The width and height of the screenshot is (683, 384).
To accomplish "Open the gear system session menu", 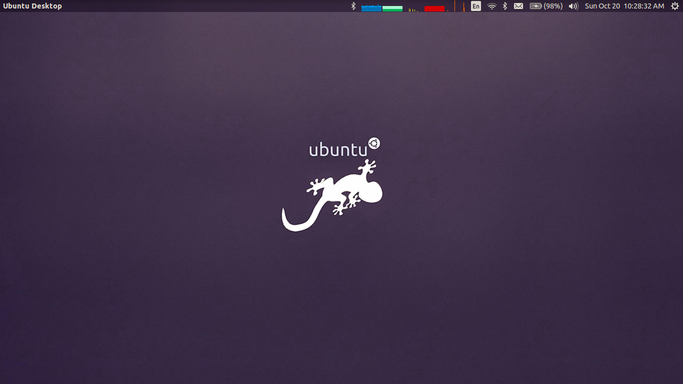I will click(x=675, y=6).
